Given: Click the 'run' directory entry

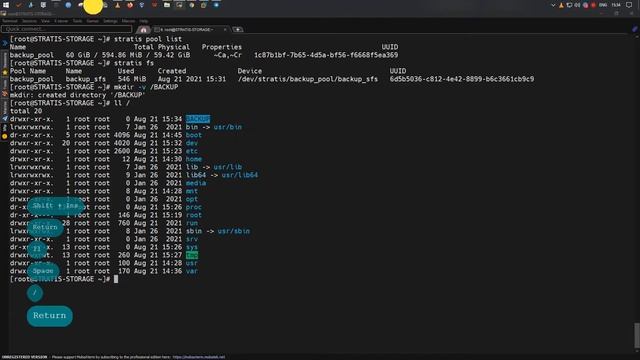Looking at the screenshot, I should pos(191,223).
